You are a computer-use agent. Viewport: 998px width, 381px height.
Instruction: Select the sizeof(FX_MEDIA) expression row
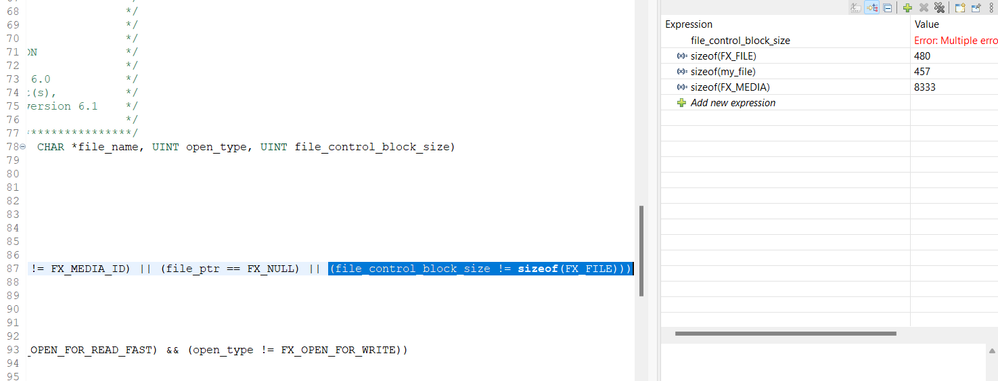(x=829, y=87)
